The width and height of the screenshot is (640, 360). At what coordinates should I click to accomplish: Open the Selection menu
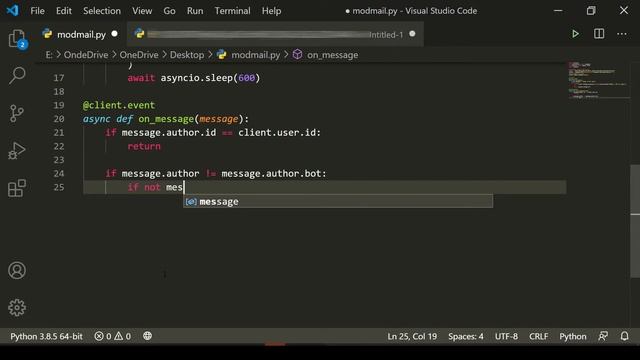[x=102, y=11]
